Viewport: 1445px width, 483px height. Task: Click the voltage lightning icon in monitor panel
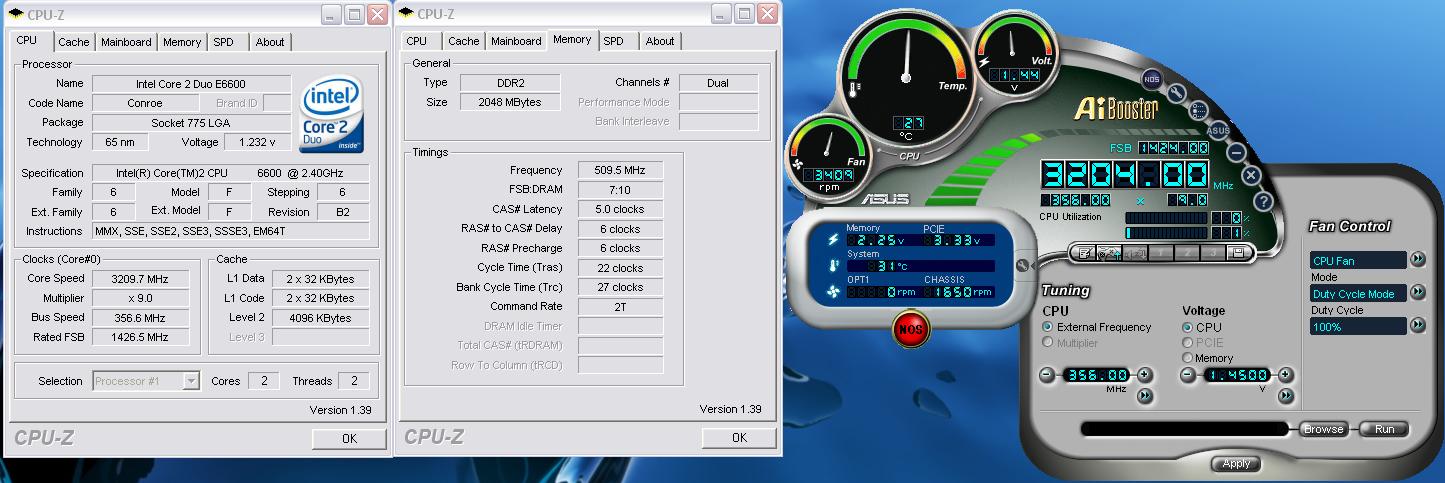(834, 240)
